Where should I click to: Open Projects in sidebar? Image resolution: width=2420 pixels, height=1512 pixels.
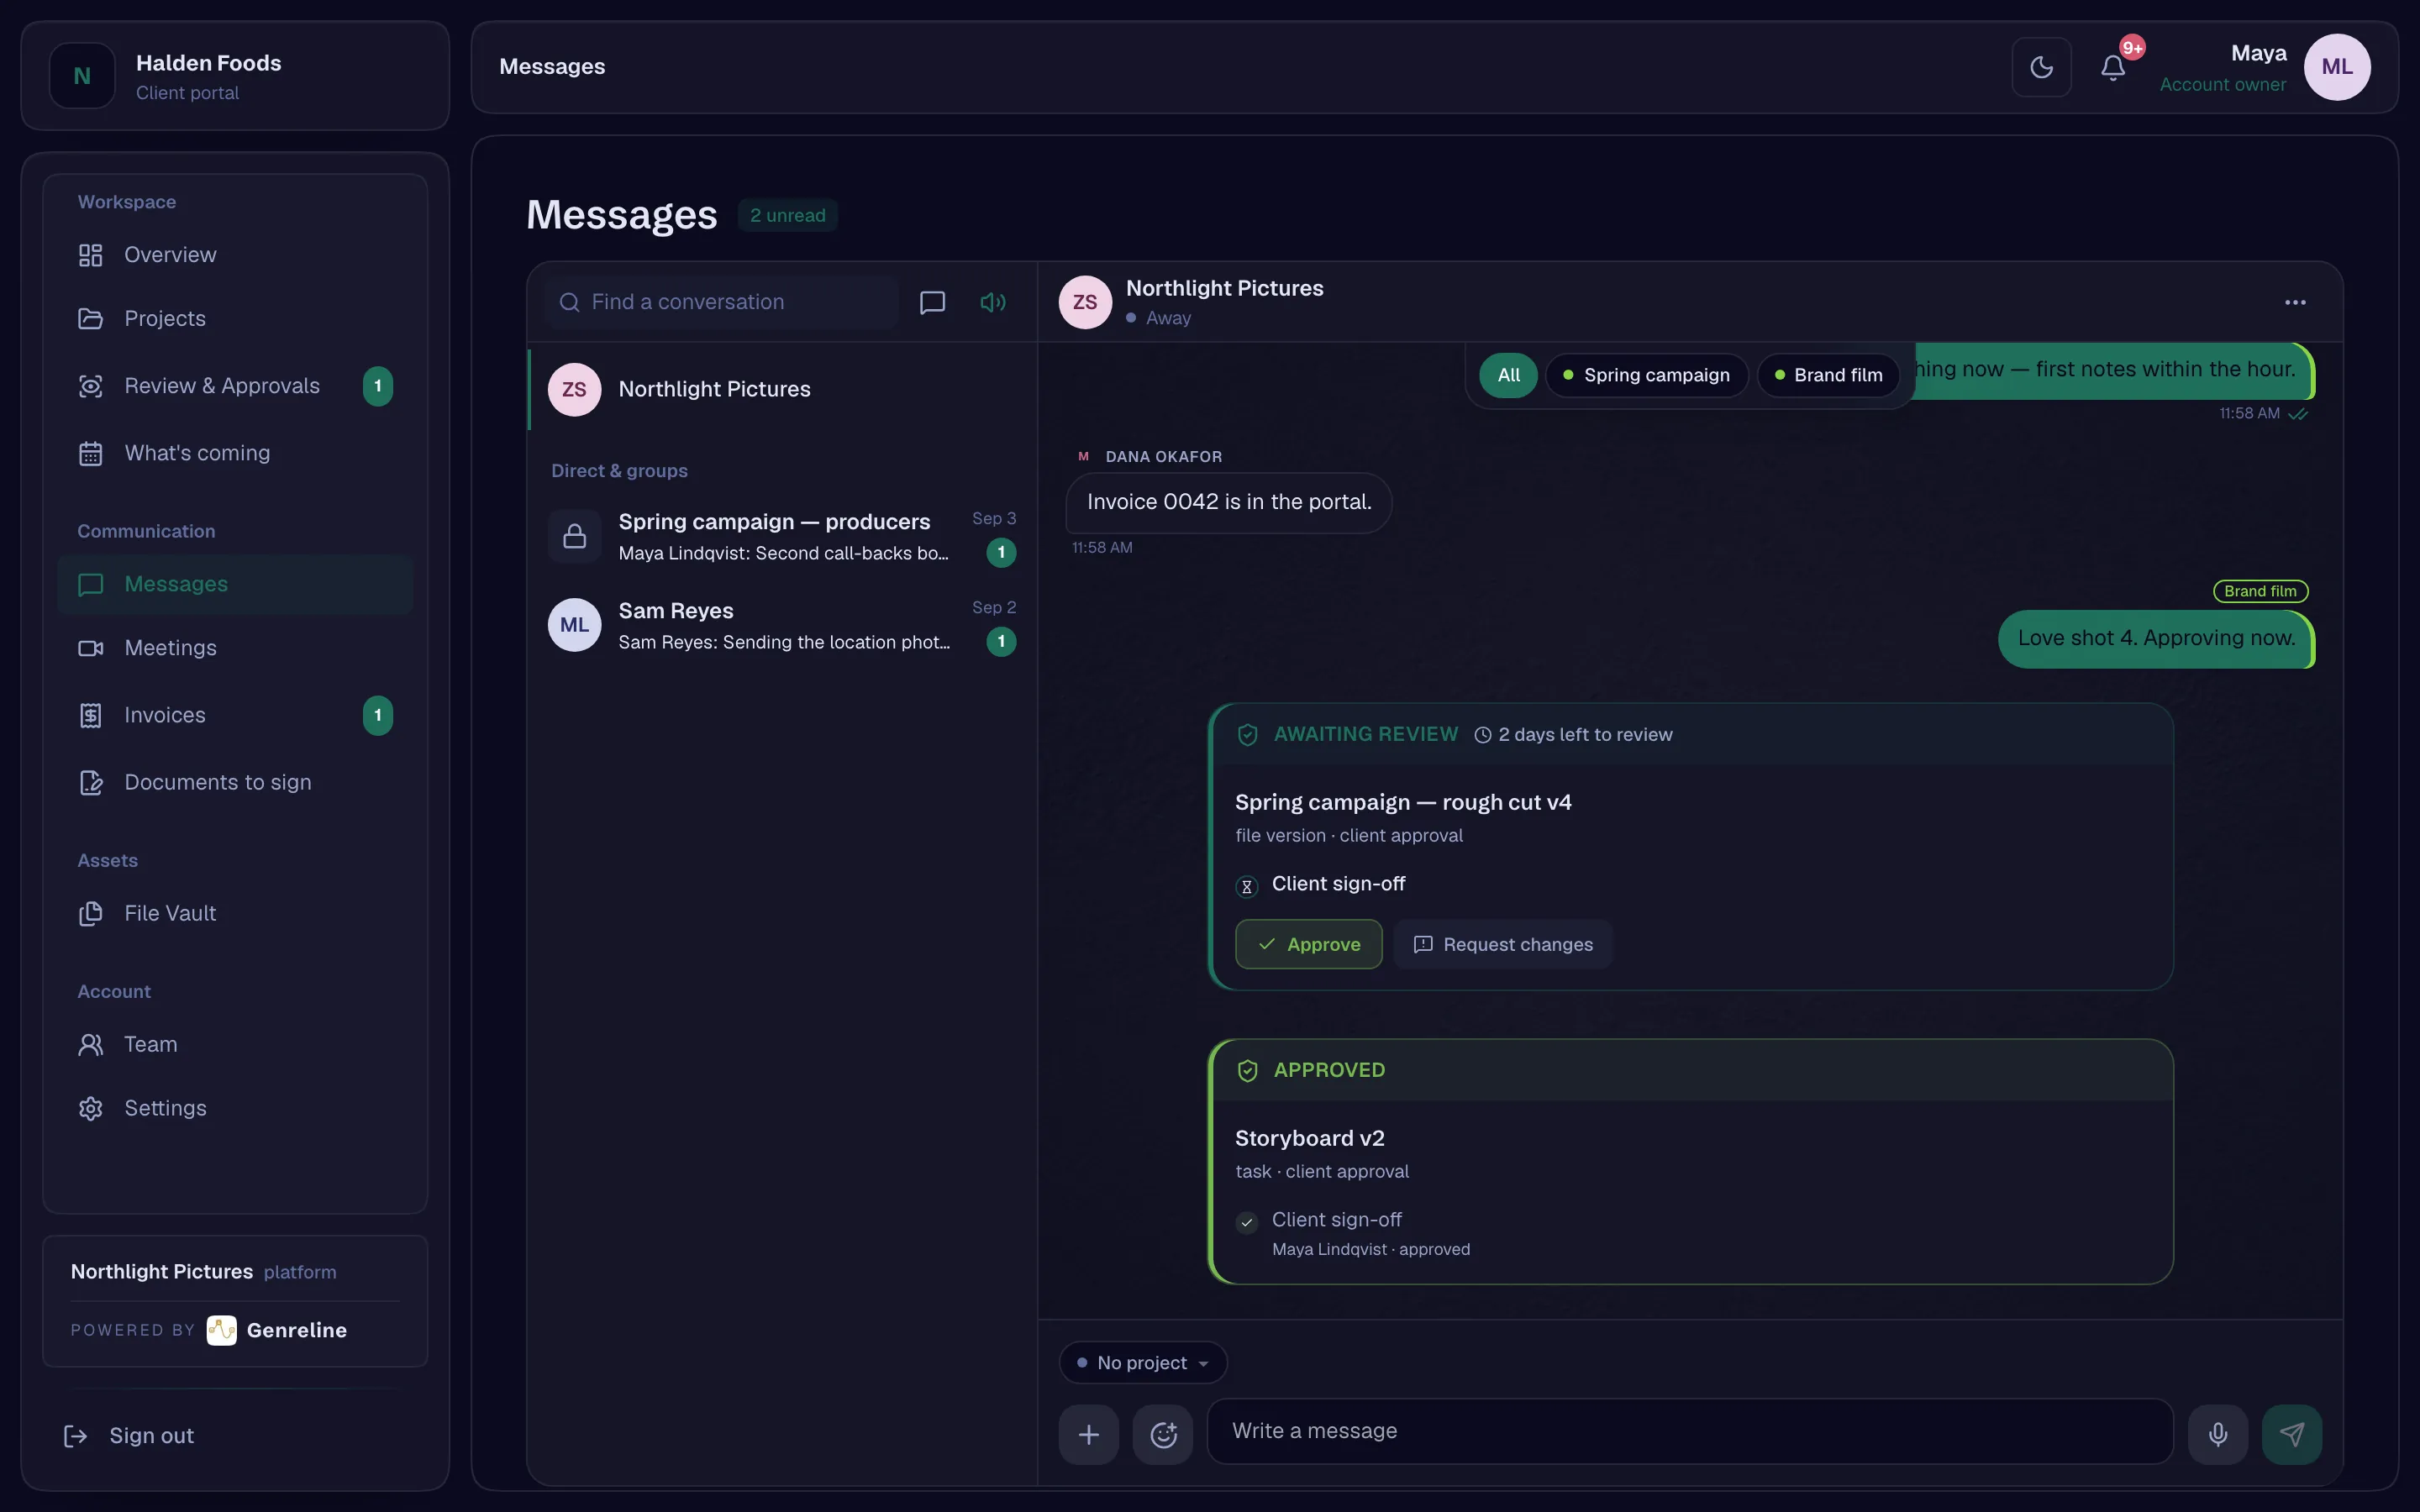(x=235, y=319)
